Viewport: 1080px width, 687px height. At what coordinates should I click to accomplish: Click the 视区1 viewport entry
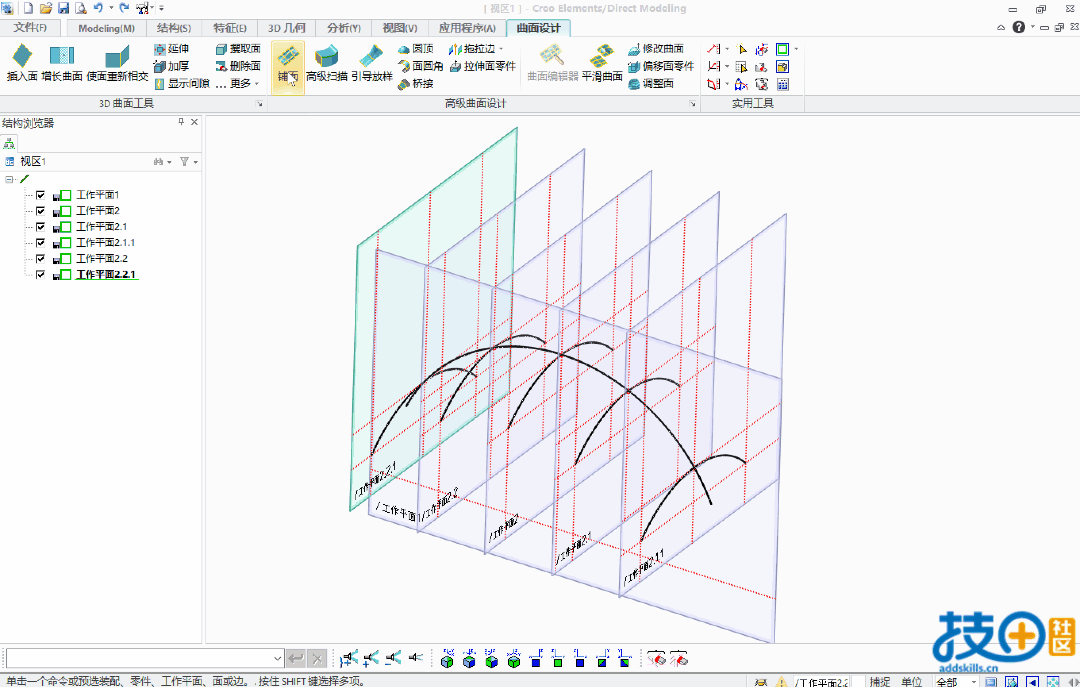(32, 162)
